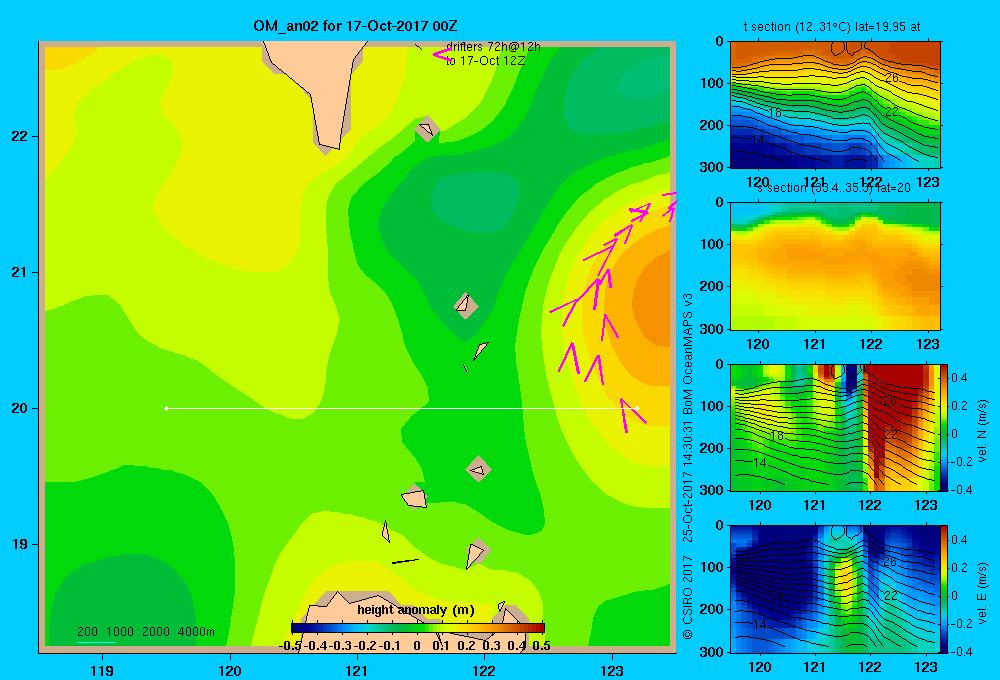Click the "14" isotherm label in temperature section
1000x680 pixels.
pyautogui.click(x=758, y=139)
